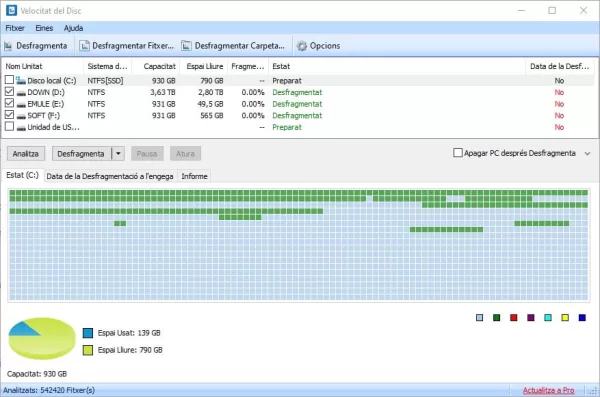The image size is (600, 397).
Task: Switch to the Informe tab
Action: [x=194, y=176]
